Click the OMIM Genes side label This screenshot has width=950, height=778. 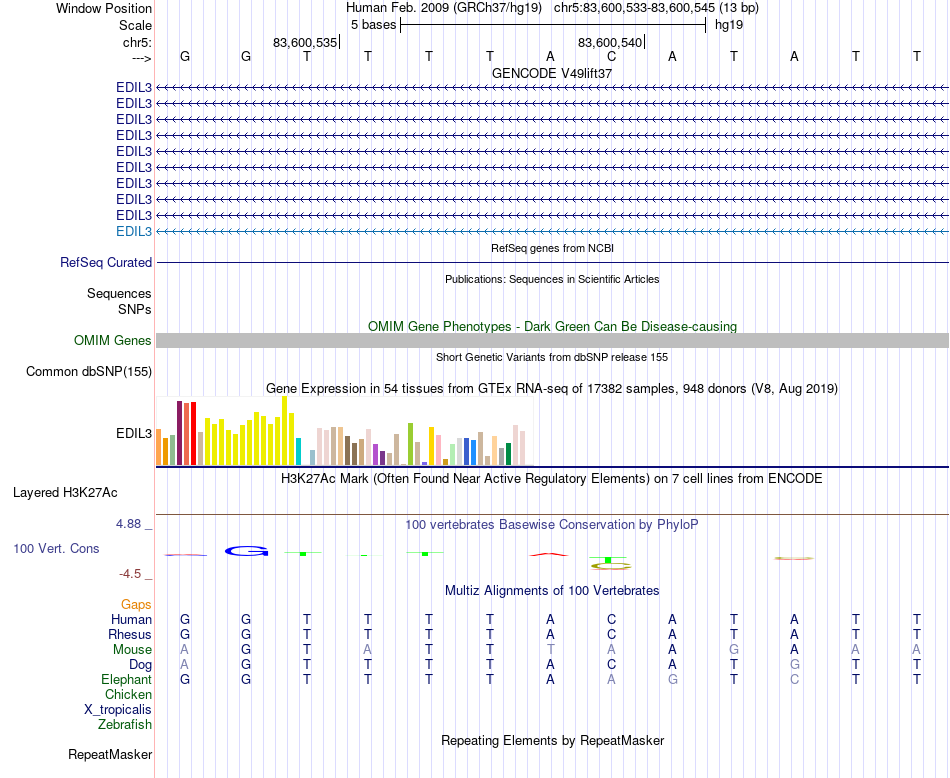click(113, 341)
